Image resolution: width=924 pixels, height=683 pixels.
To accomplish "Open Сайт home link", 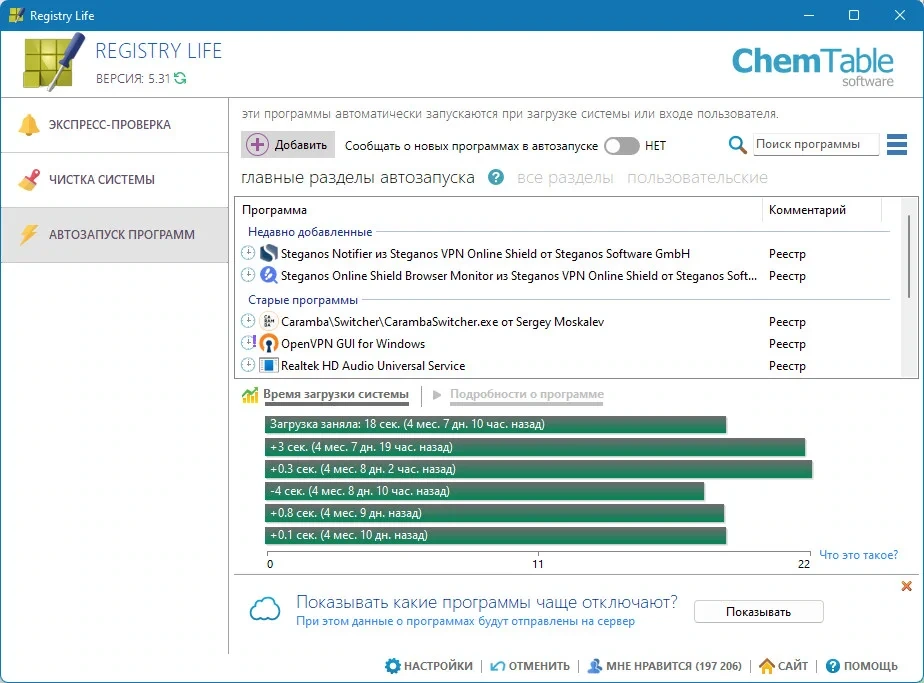I will point(783,666).
